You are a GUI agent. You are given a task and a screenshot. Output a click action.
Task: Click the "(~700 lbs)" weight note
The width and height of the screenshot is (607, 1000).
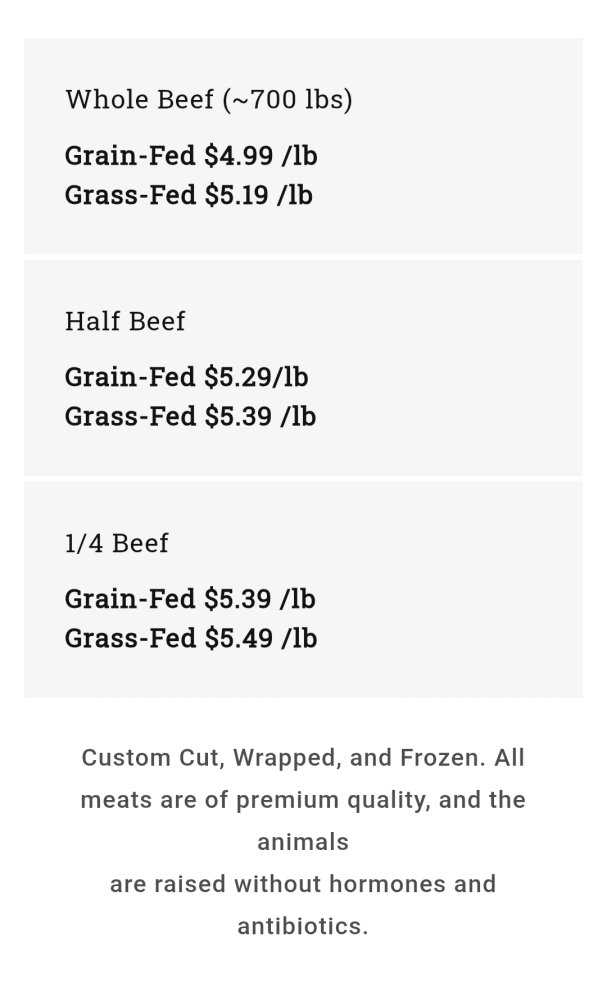point(287,100)
